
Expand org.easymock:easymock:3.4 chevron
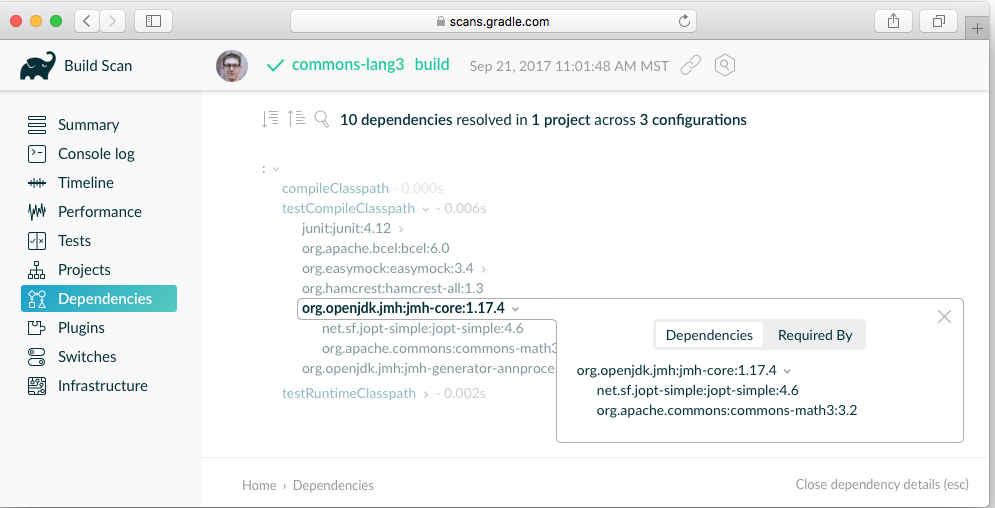[x=484, y=269]
